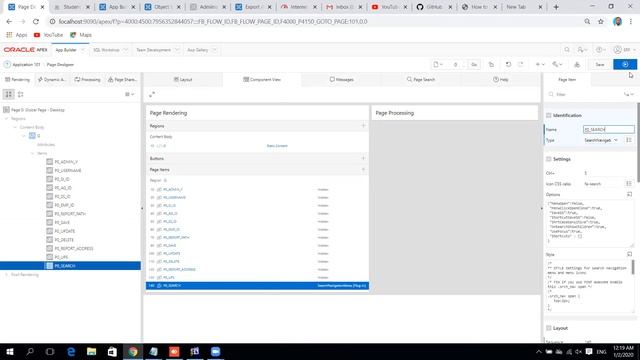640x360 pixels.
Task: Click the Application 101 up-arrow icon
Action: click(x=7, y=64)
